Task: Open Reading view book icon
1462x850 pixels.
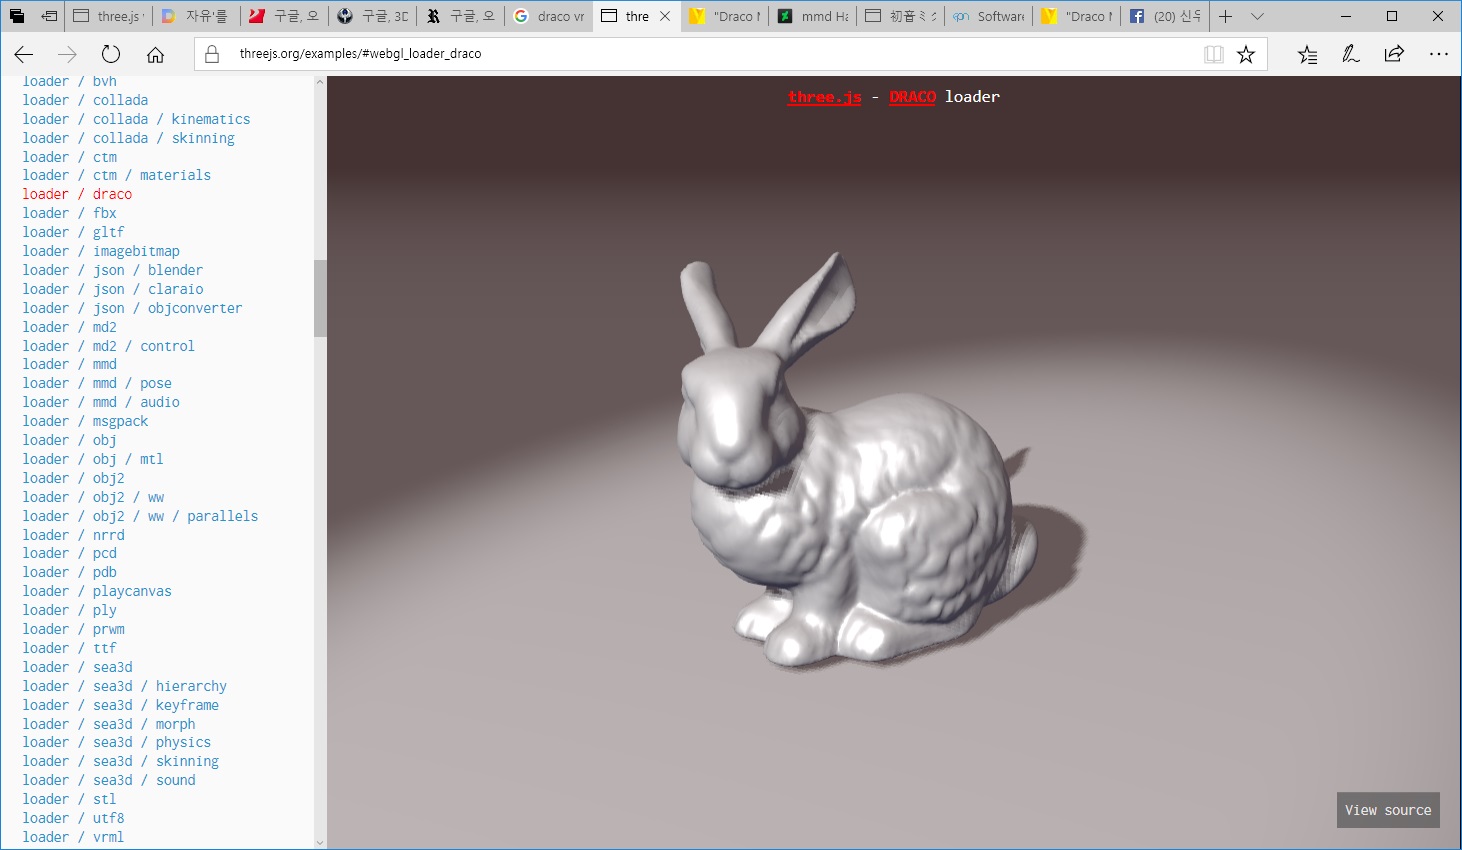Action: (x=1213, y=55)
